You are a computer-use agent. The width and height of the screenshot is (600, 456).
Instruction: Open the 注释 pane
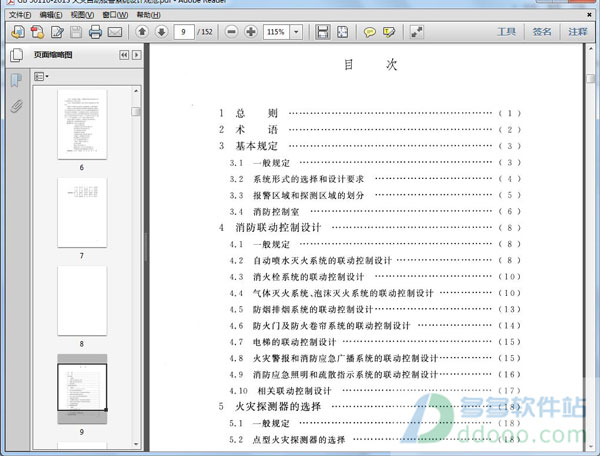pyautogui.click(x=577, y=31)
